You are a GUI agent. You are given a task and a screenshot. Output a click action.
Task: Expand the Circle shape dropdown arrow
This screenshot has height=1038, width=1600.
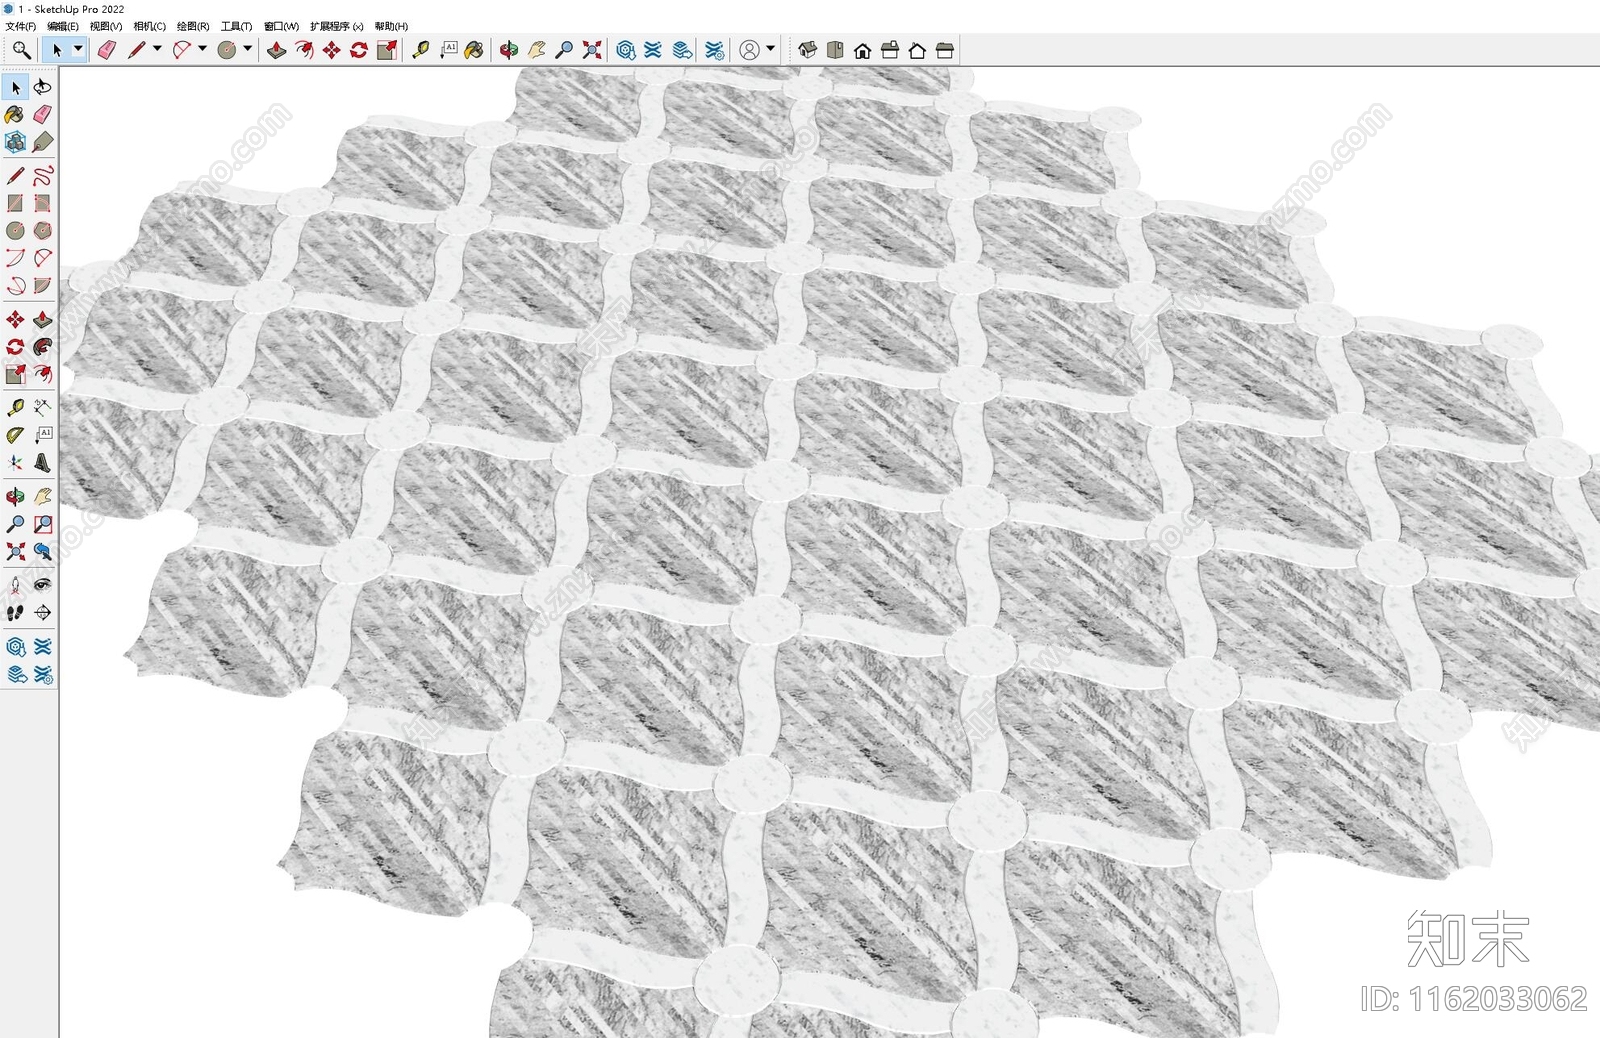pos(248,49)
